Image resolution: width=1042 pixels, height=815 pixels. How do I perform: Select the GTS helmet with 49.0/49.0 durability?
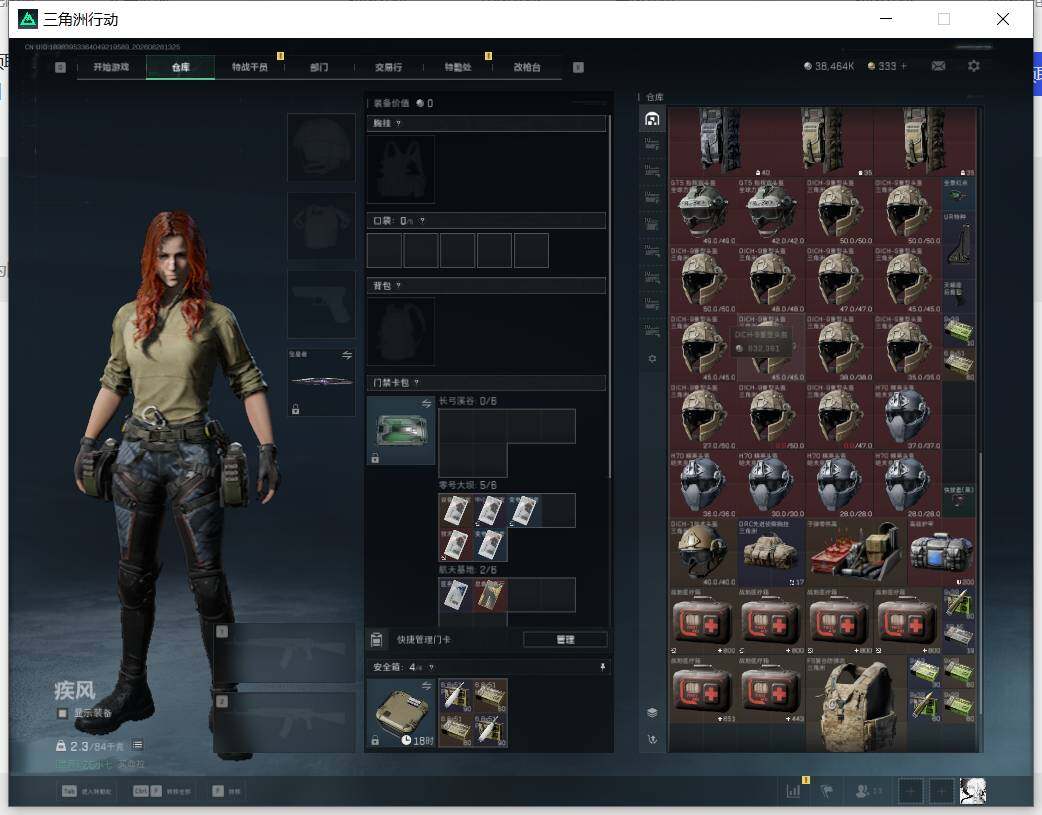(x=702, y=211)
